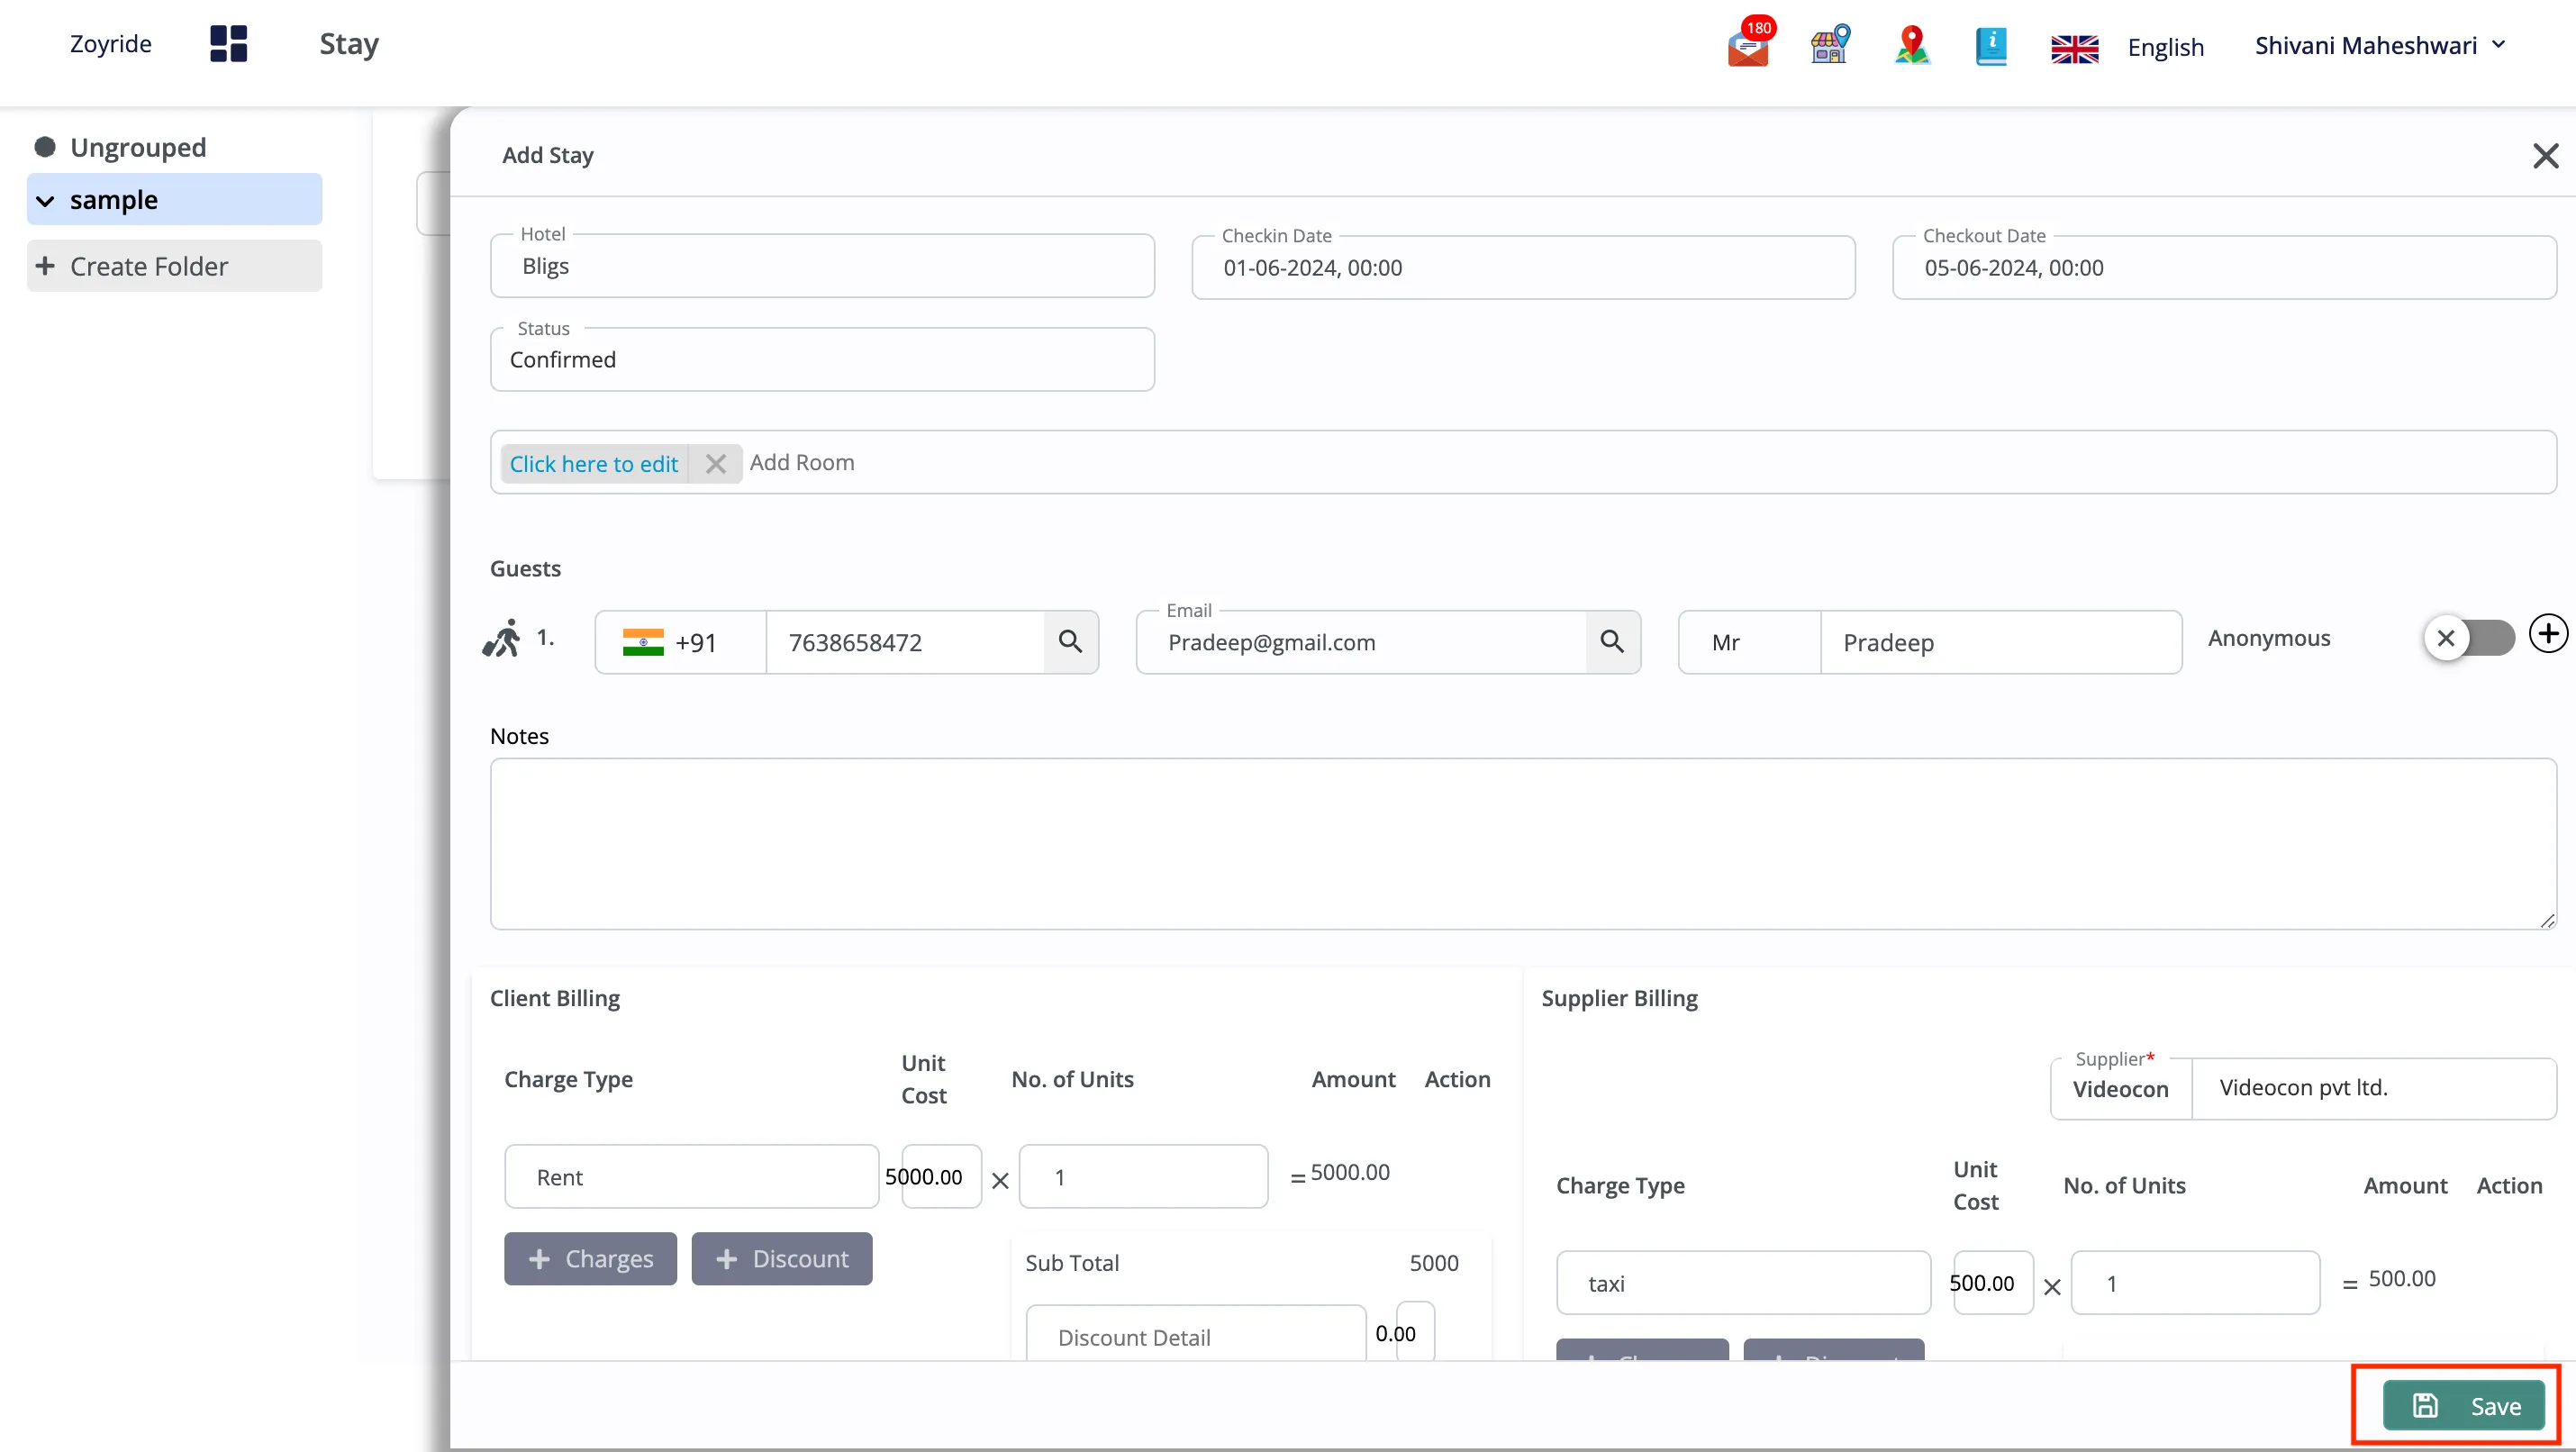
Task: Open Supplier dropdown Videocon
Action: 2121,1089
